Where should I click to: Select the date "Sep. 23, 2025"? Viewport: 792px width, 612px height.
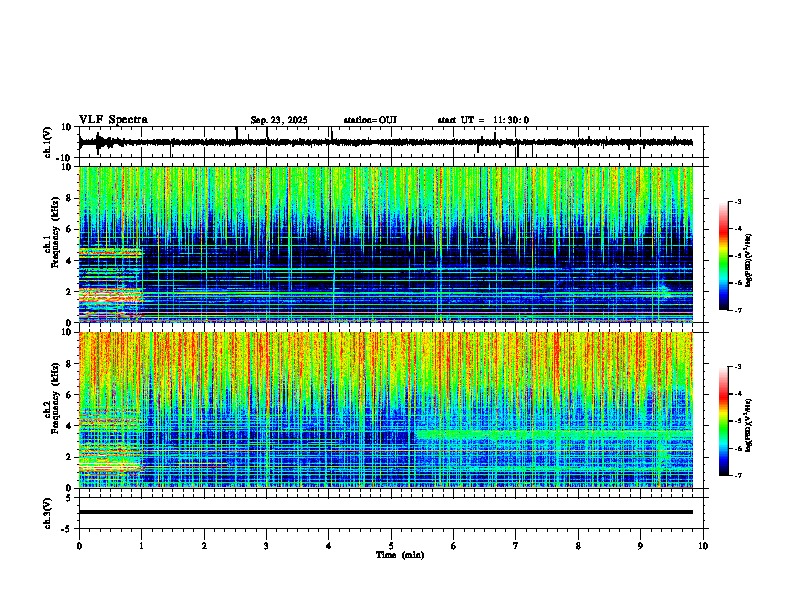point(279,120)
